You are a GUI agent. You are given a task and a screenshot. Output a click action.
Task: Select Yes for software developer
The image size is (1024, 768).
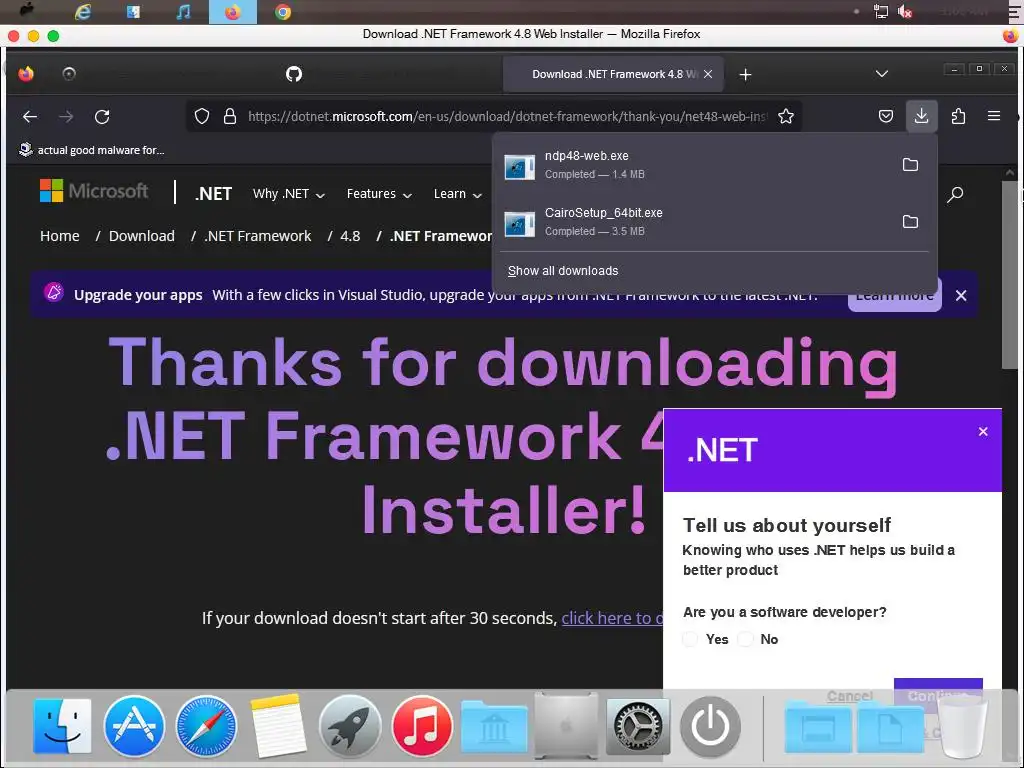tap(690, 639)
